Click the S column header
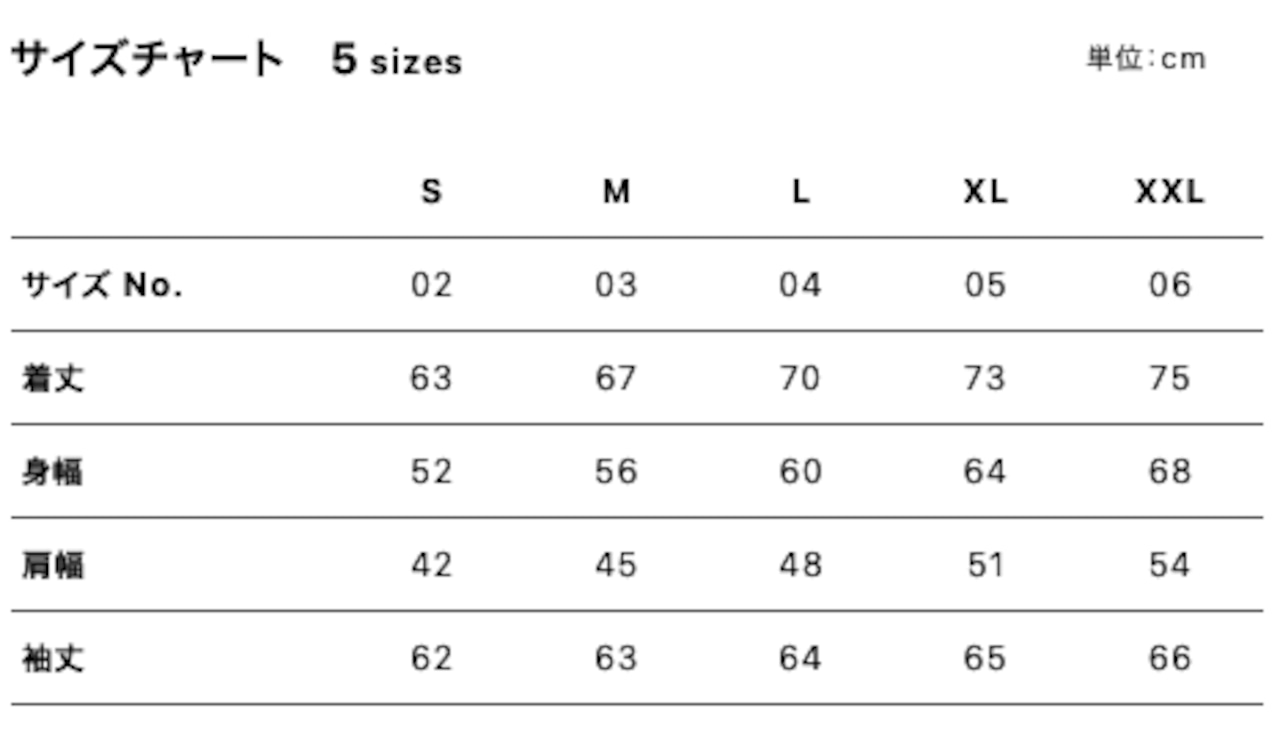 [x=431, y=191]
